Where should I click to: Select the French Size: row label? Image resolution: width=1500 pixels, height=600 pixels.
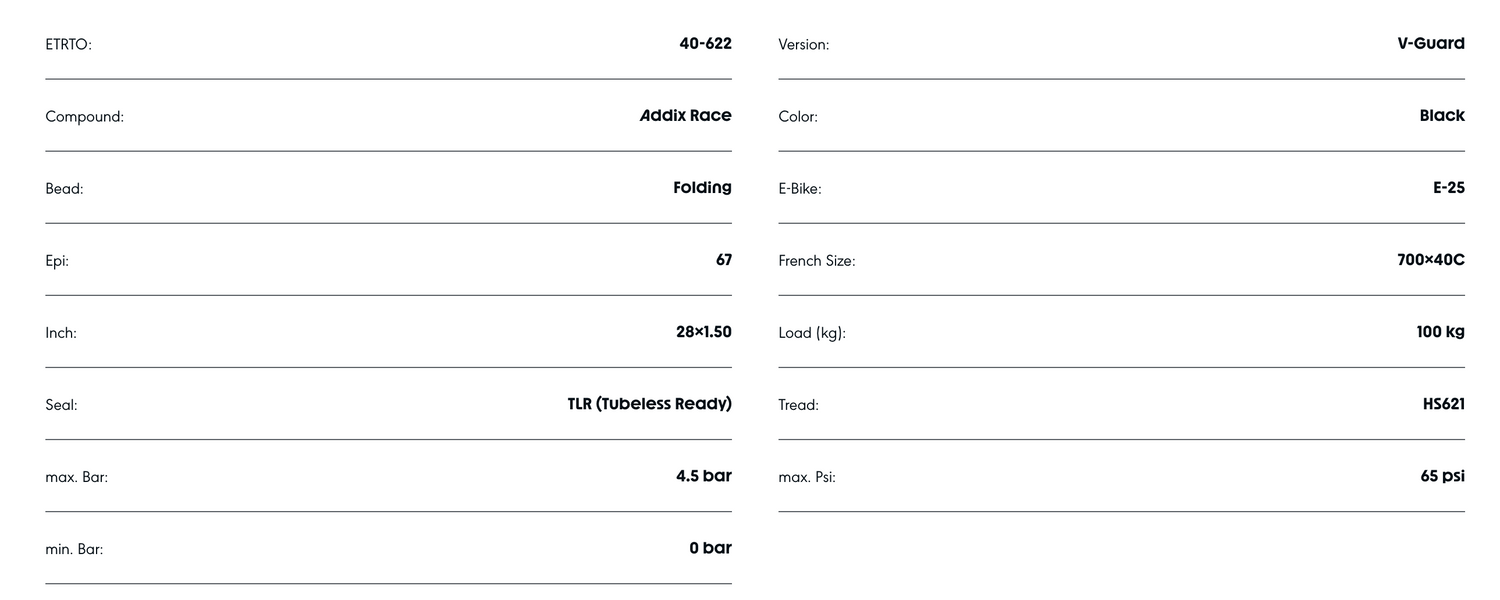click(817, 261)
